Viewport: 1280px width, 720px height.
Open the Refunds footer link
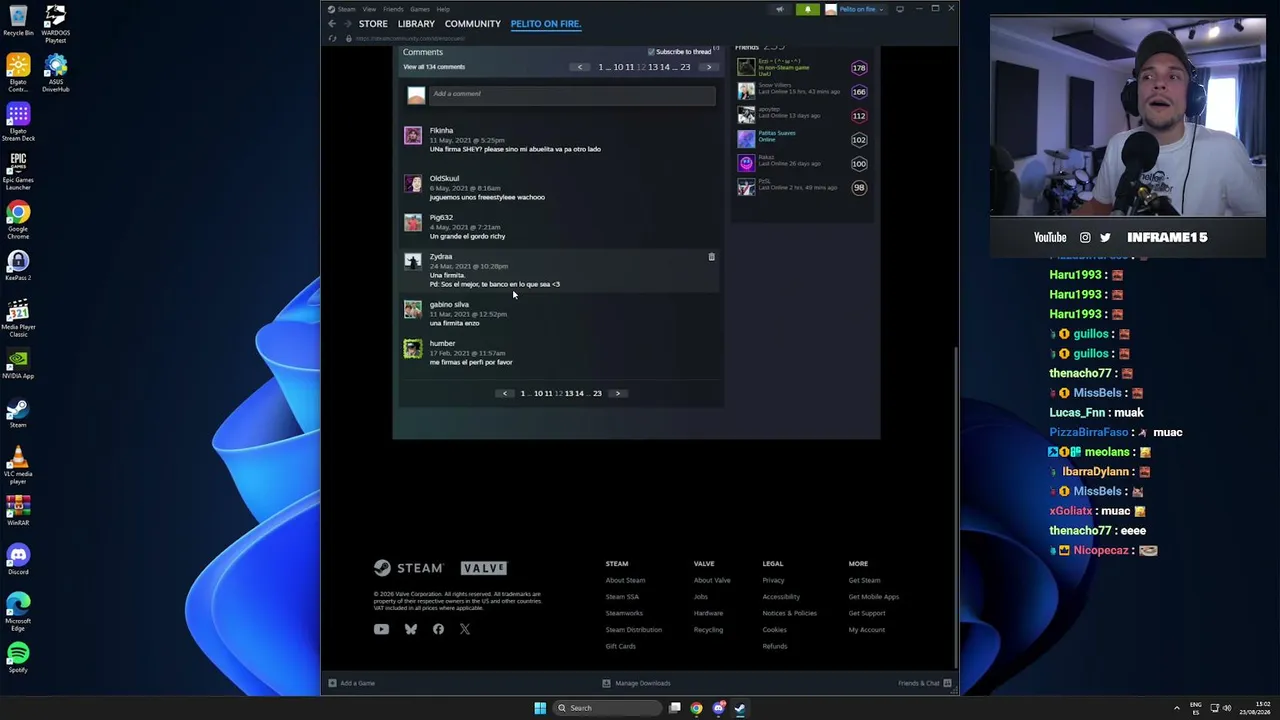(775, 646)
